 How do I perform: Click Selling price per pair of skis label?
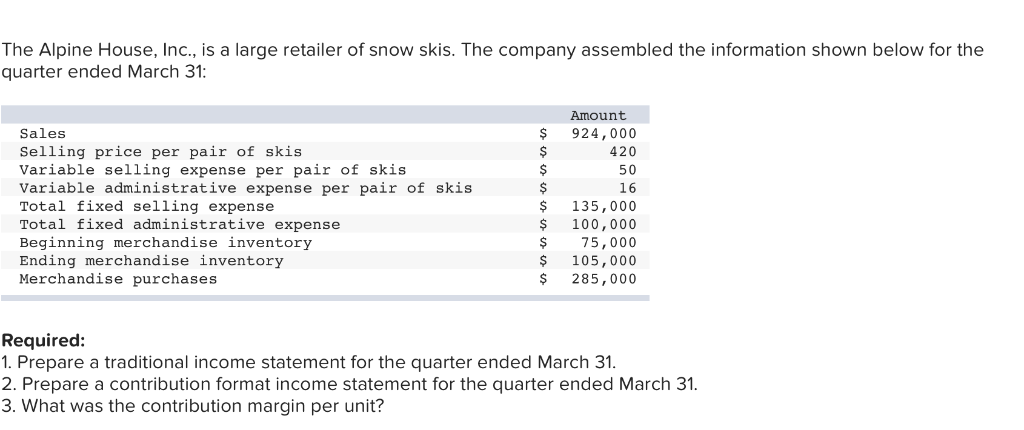pos(160,152)
